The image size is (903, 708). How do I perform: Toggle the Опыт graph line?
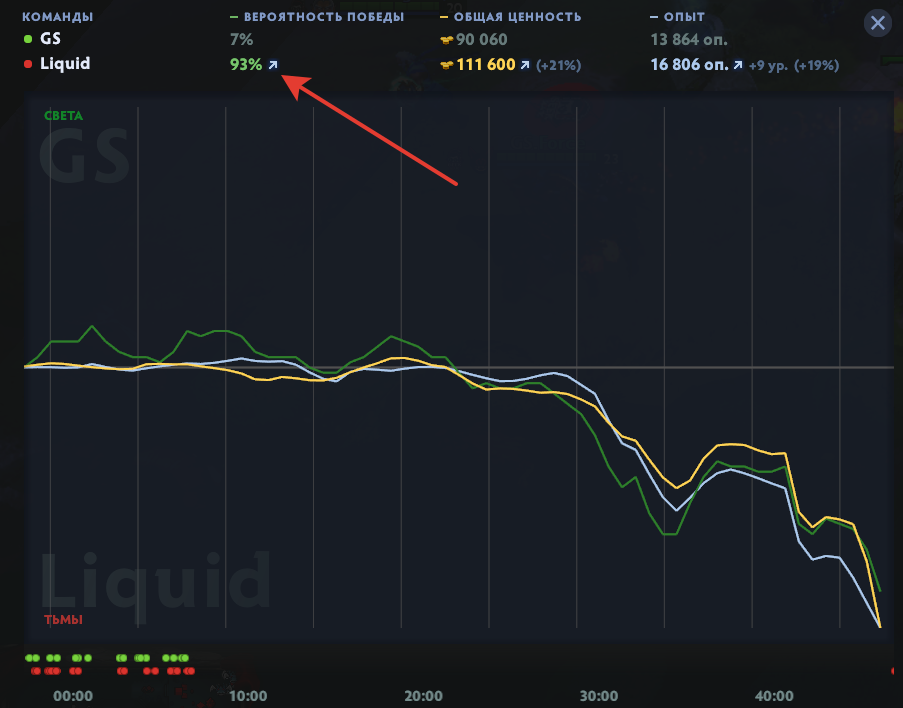677,17
